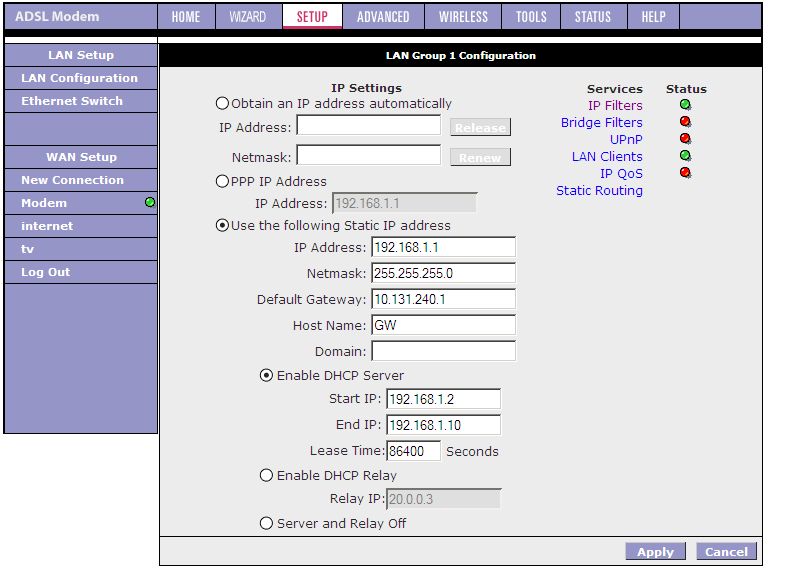Open the internet connection entry
The height and width of the screenshot is (571, 789).
(81, 226)
